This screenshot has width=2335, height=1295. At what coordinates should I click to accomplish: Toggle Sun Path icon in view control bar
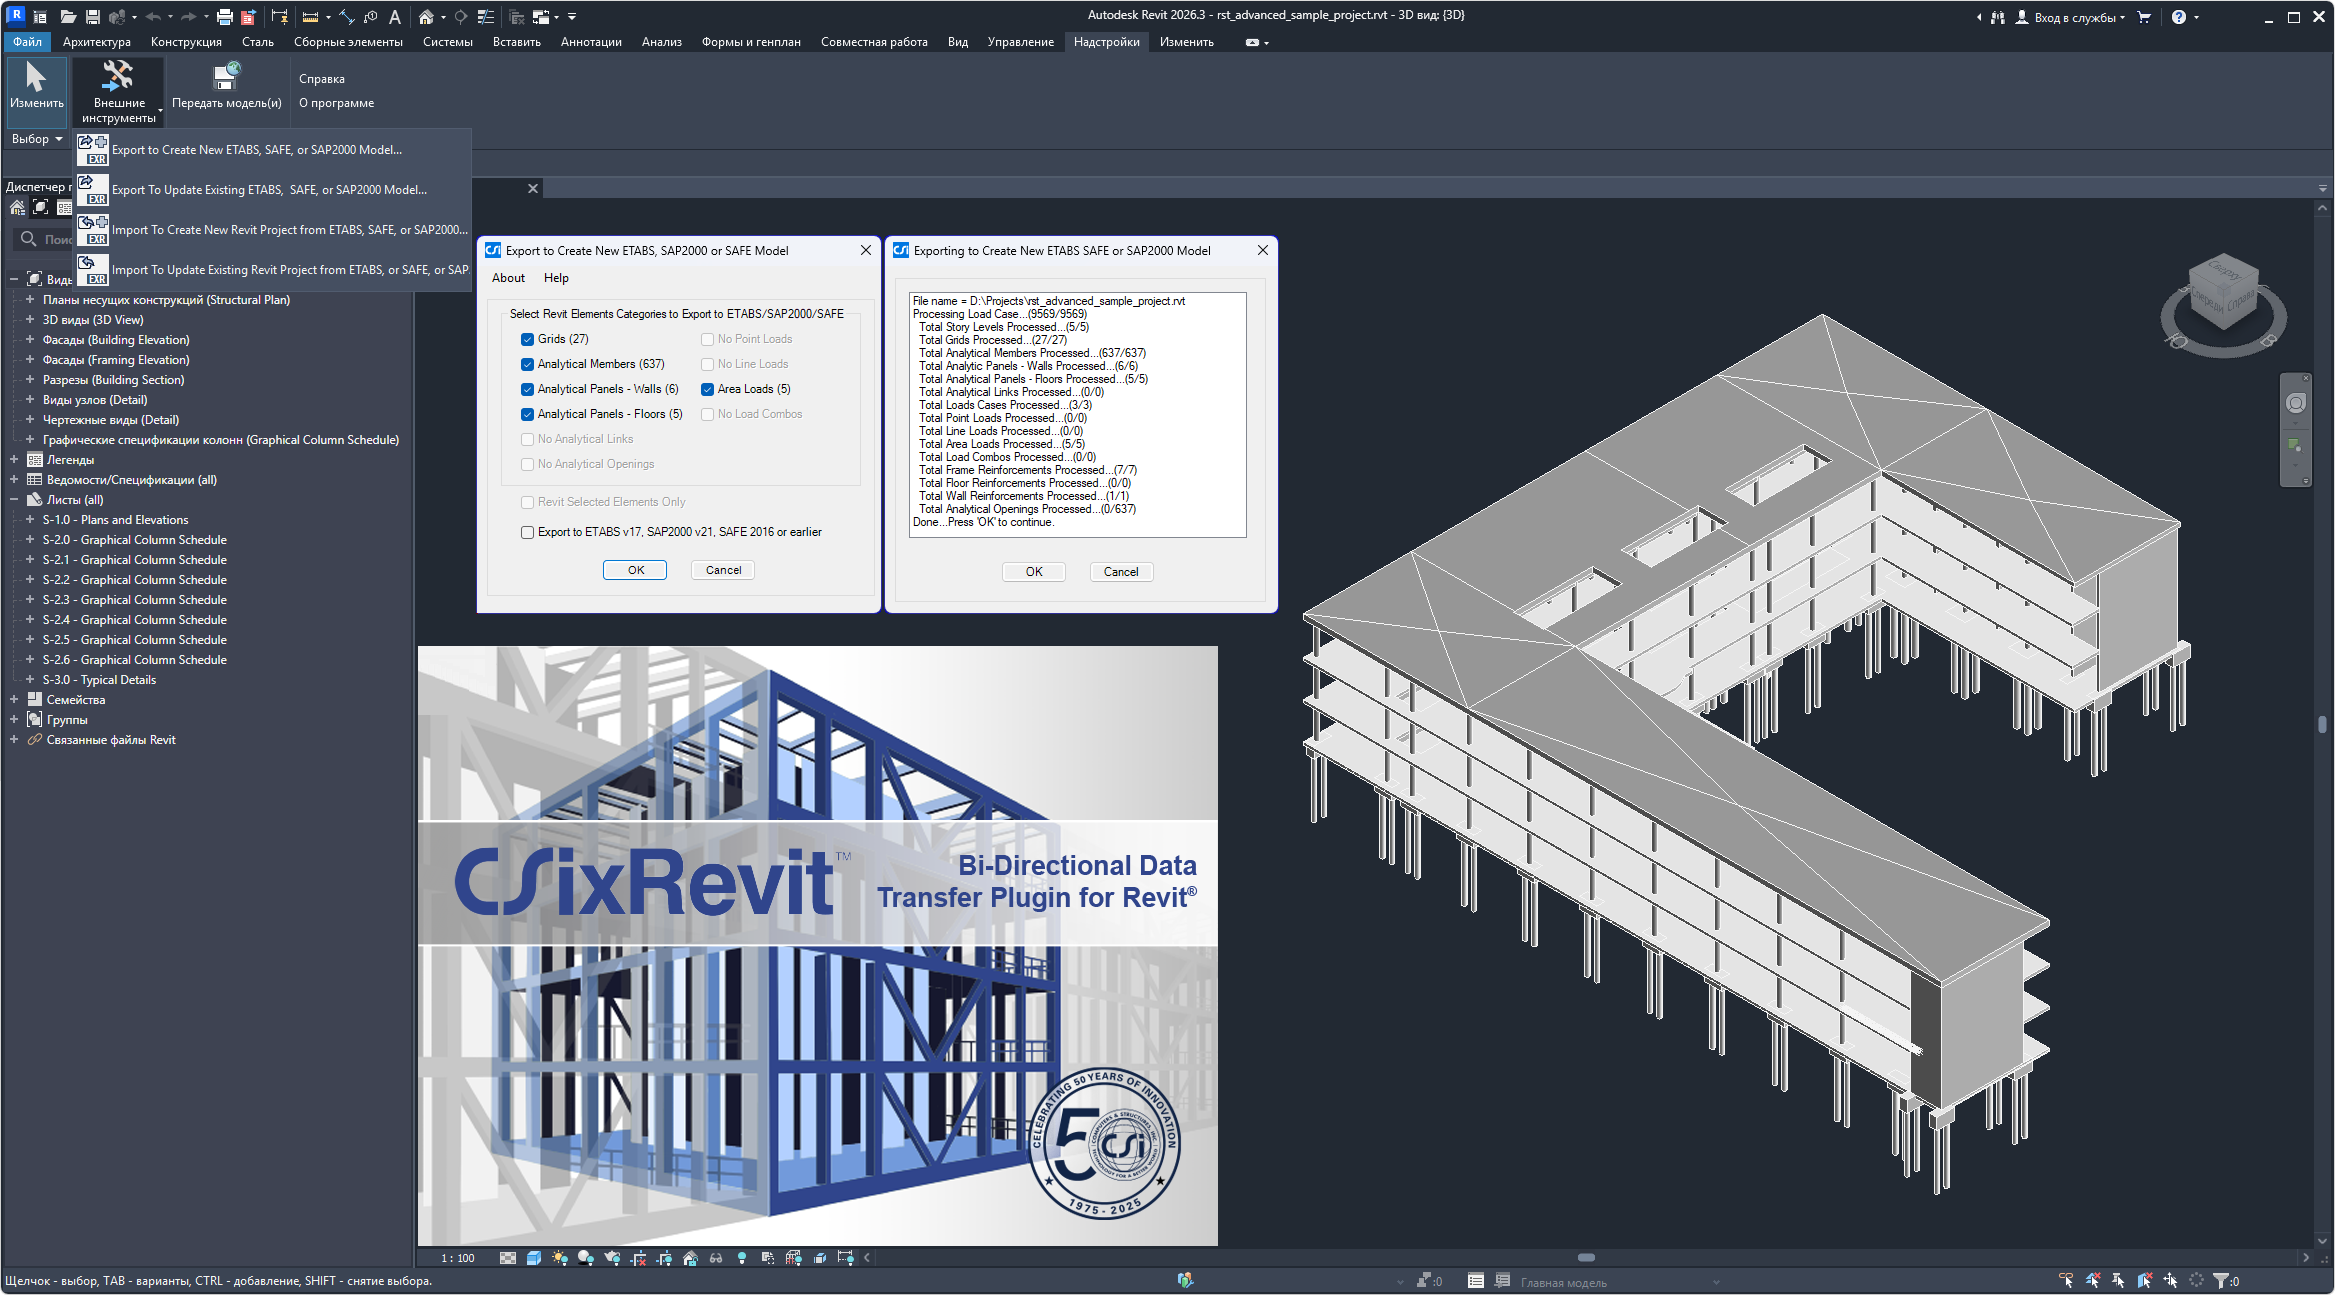(x=560, y=1258)
